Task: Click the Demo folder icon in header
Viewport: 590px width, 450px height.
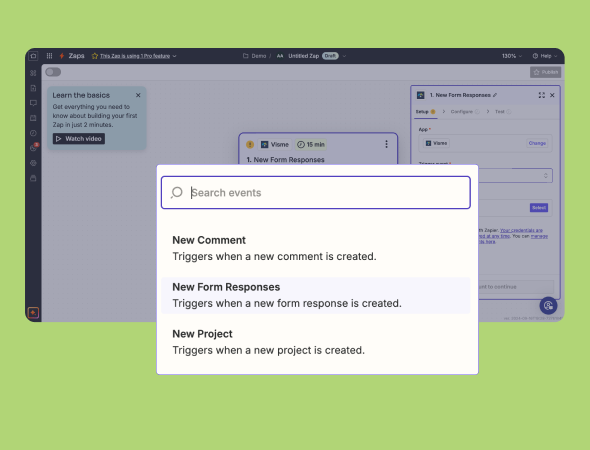Action: (x=246, y=56)
